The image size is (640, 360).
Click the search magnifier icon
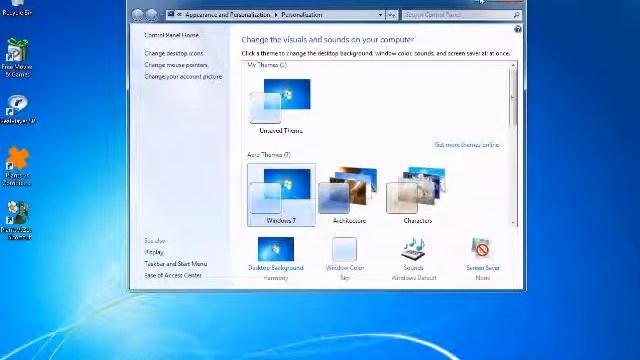click(x=516, y=15)
